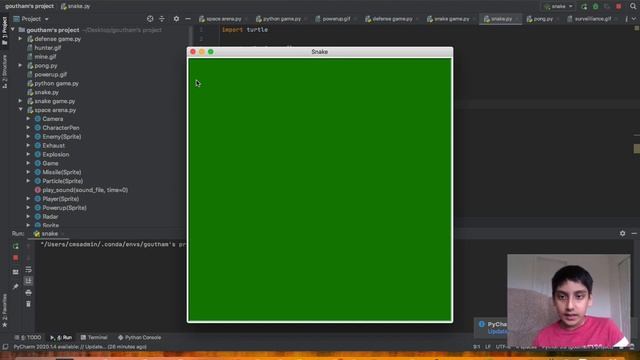This screenshot has width=640, height=360.
Task: Open the Project view selector dropdown
Action: 31,19
